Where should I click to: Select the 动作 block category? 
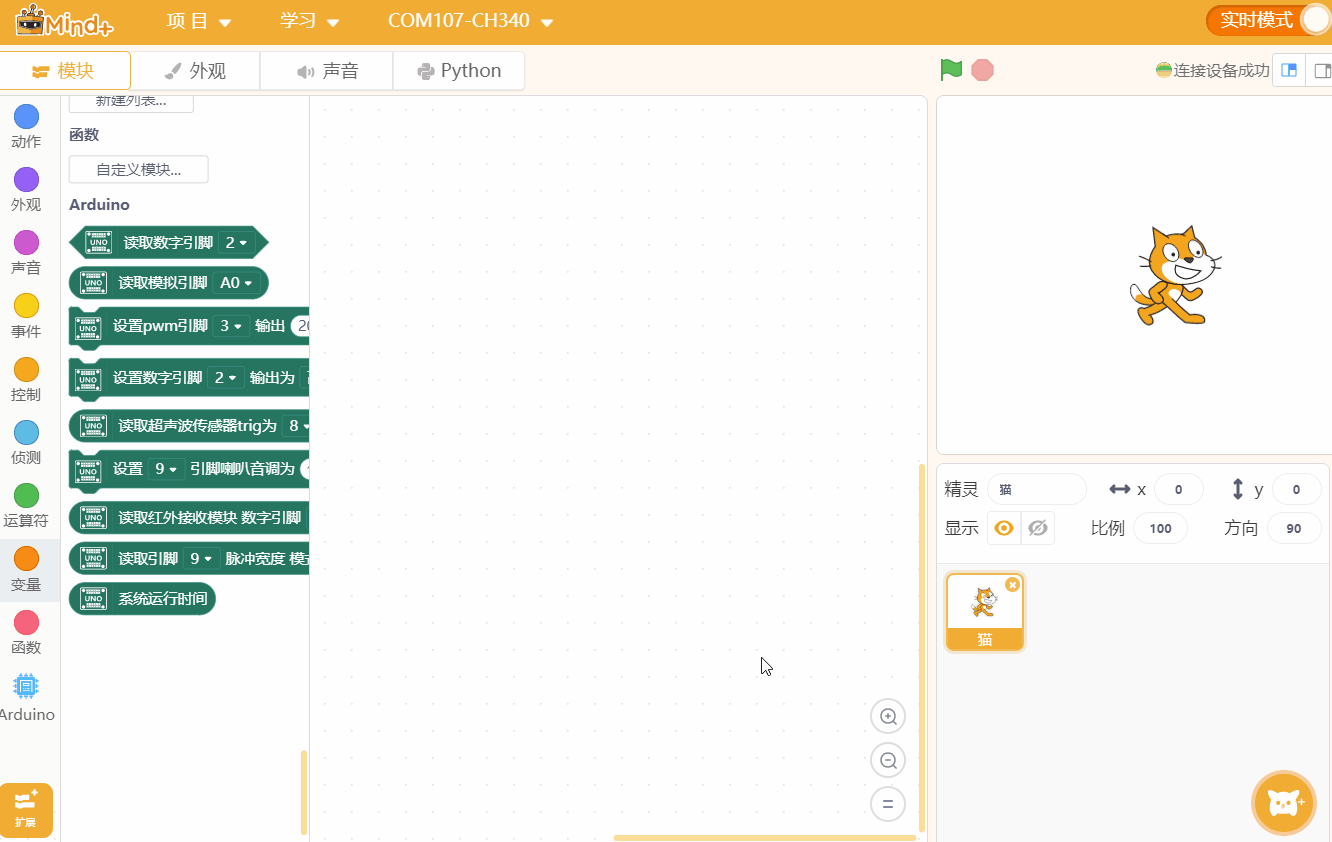[26, 127]
